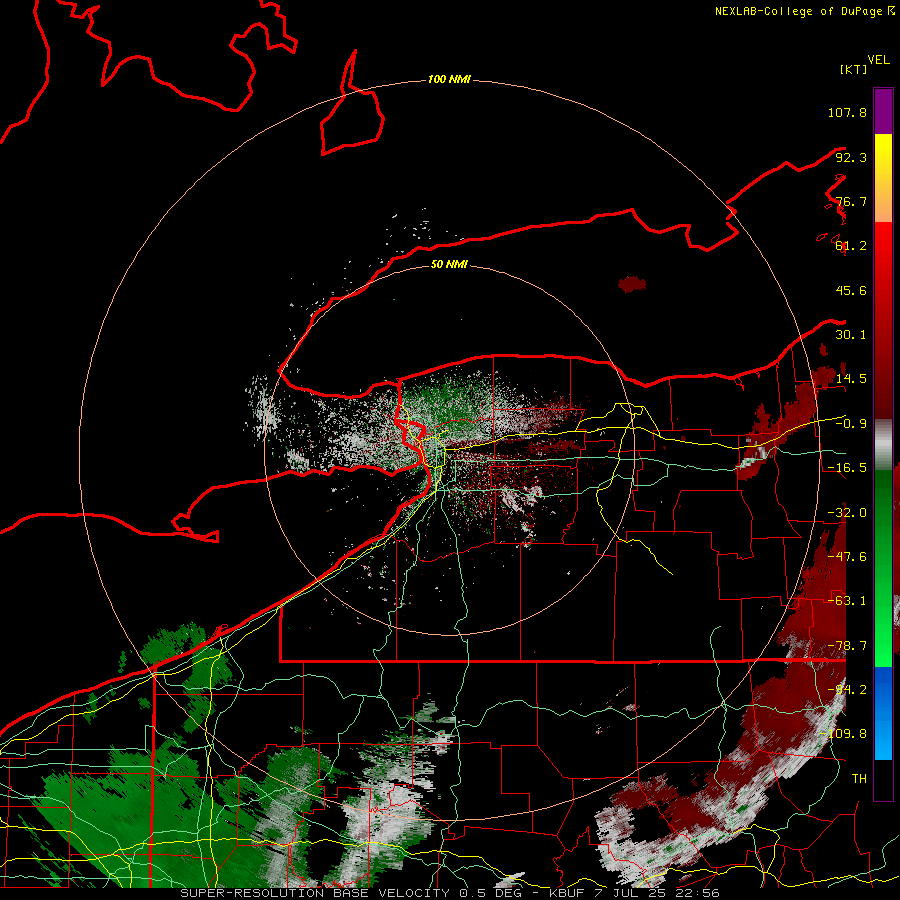900x900 pixels.
Task: Select the 14.5 scale value
Action: pos(851,379)
